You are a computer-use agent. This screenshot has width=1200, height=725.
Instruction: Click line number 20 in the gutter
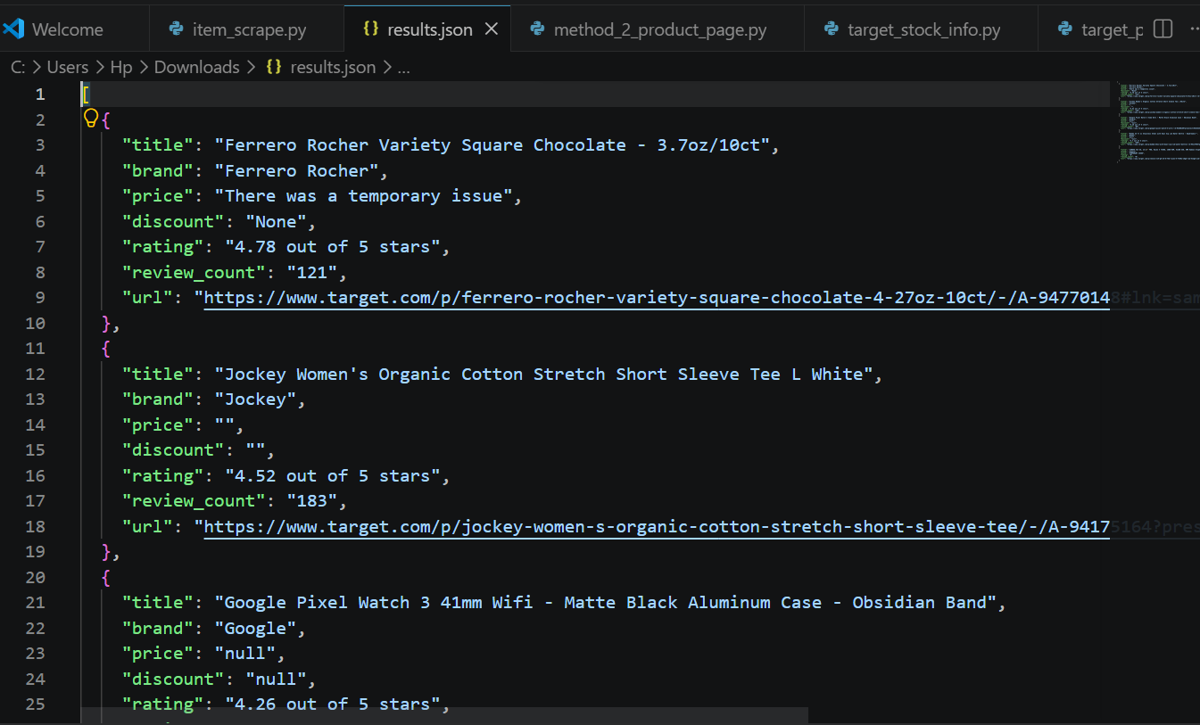coord(35,577)
